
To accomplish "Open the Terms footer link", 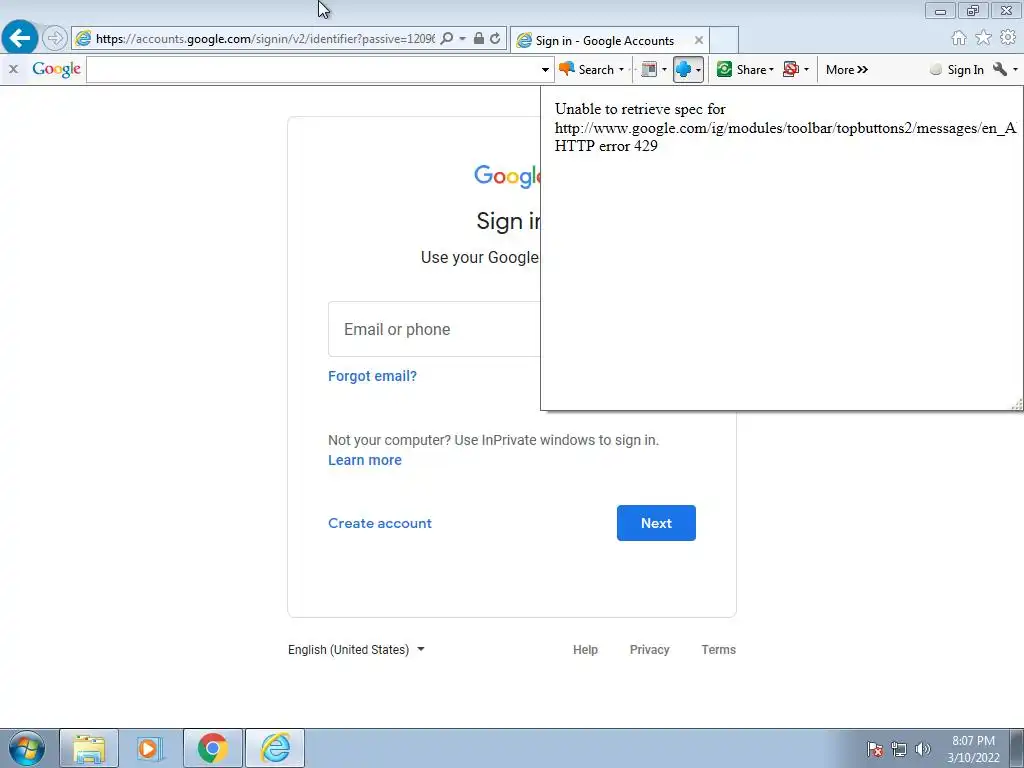I will [x=718, y=650].
